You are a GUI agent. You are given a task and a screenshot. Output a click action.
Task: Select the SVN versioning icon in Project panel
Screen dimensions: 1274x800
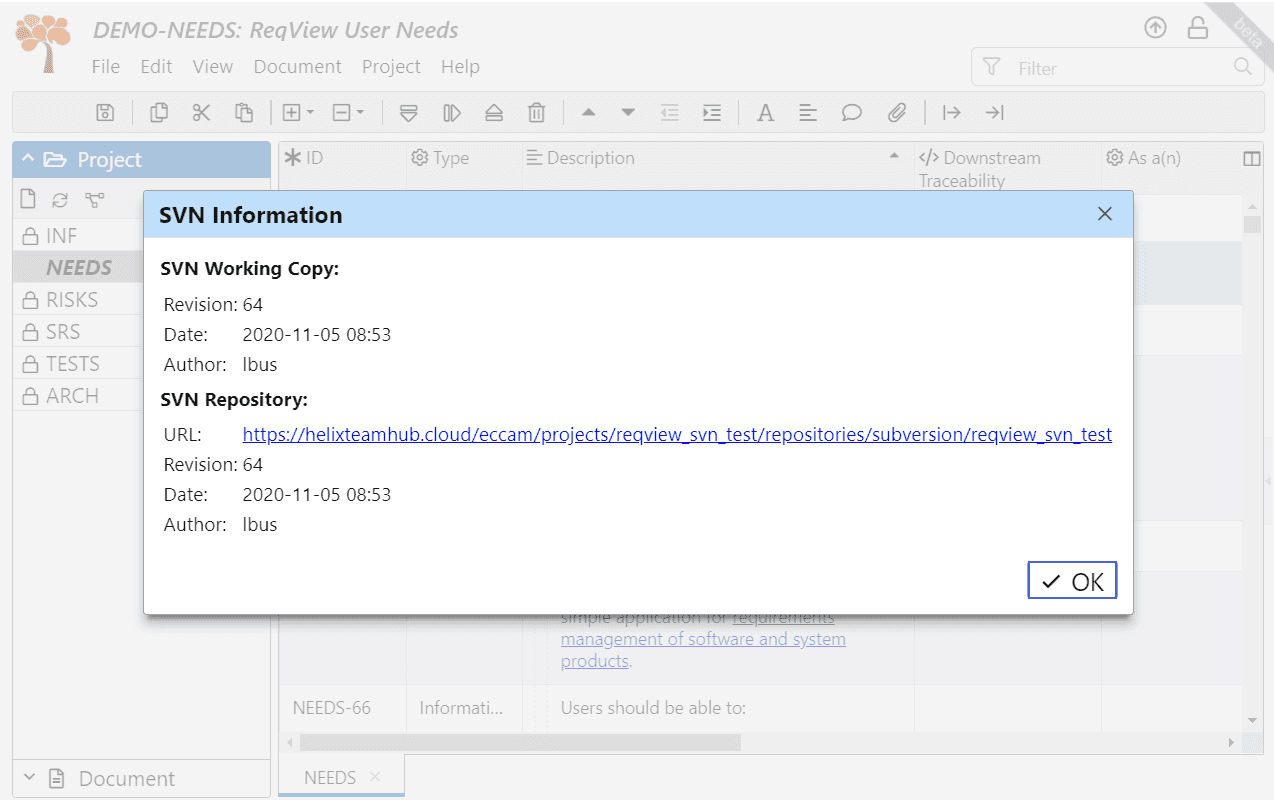pos(94,198)
